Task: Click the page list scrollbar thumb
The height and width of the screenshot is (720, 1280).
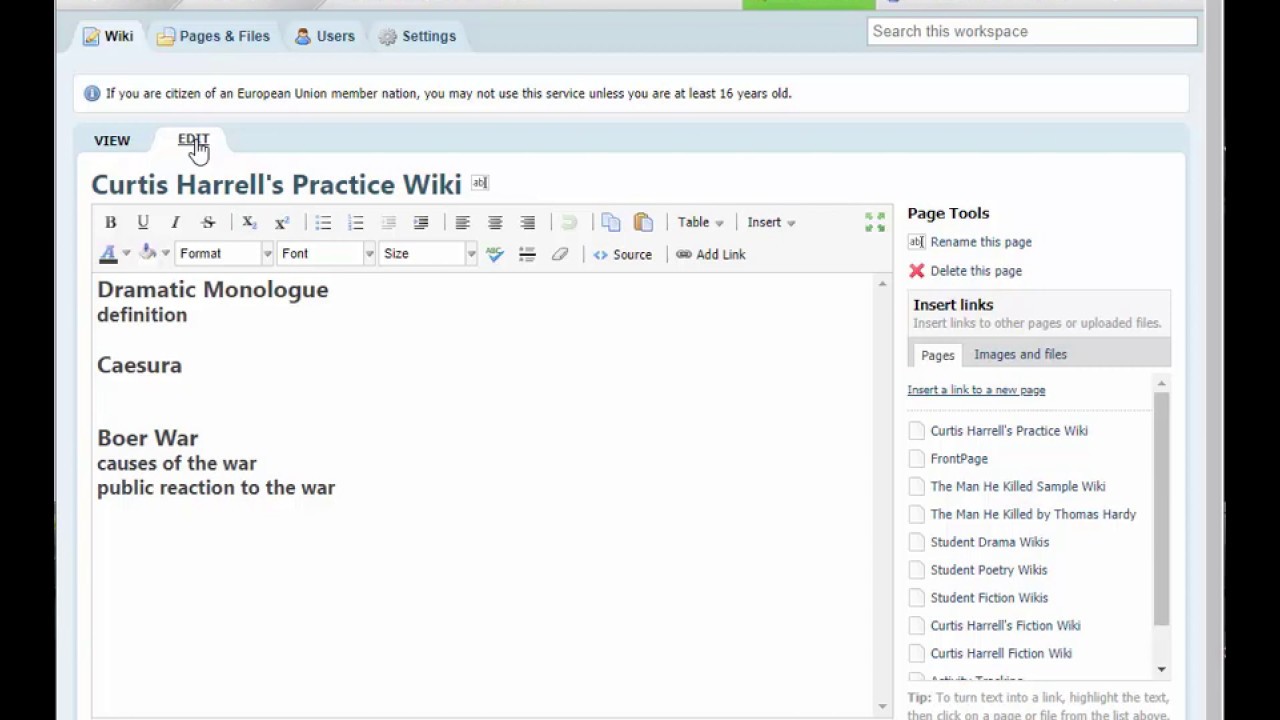Action: tap(1161, 508)
